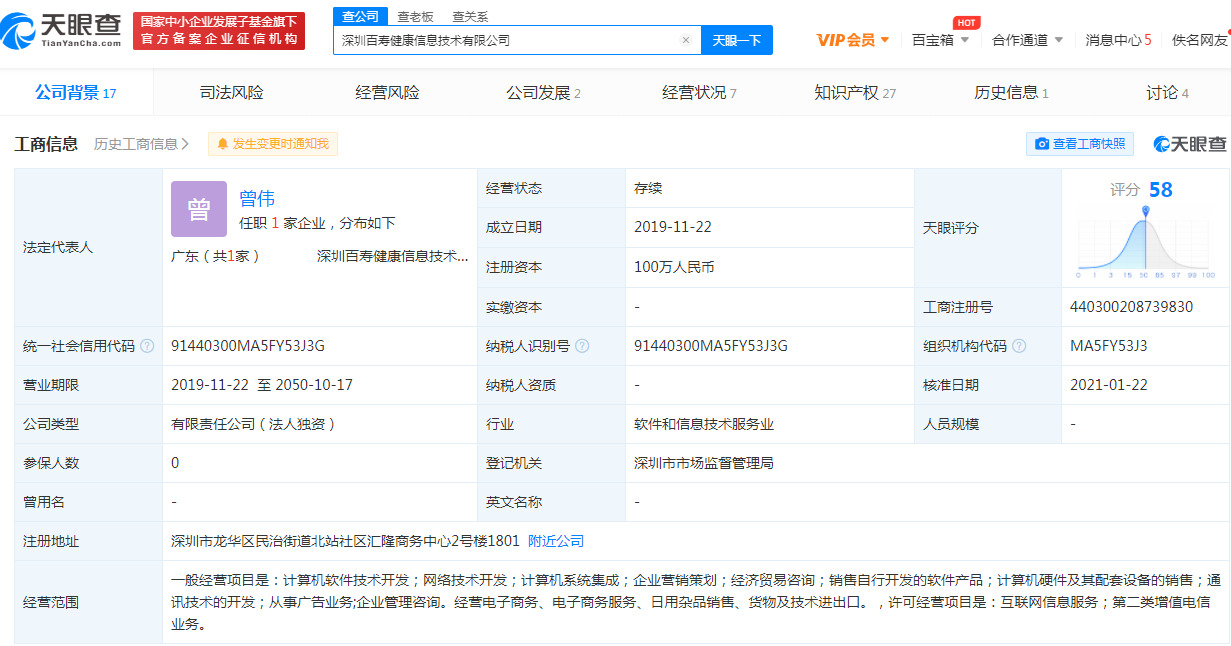Click the 天眼查 logo beside 查看工商快照
This screenshot has height=646, width=1231.
pyautogui.click(x=1189, y=144)
